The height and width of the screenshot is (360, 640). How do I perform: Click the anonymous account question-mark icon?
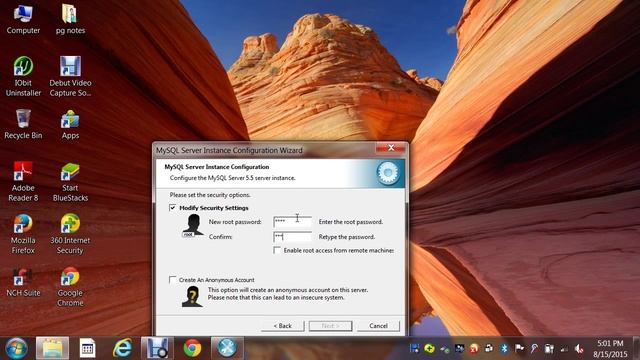click(x=192, y=296)
